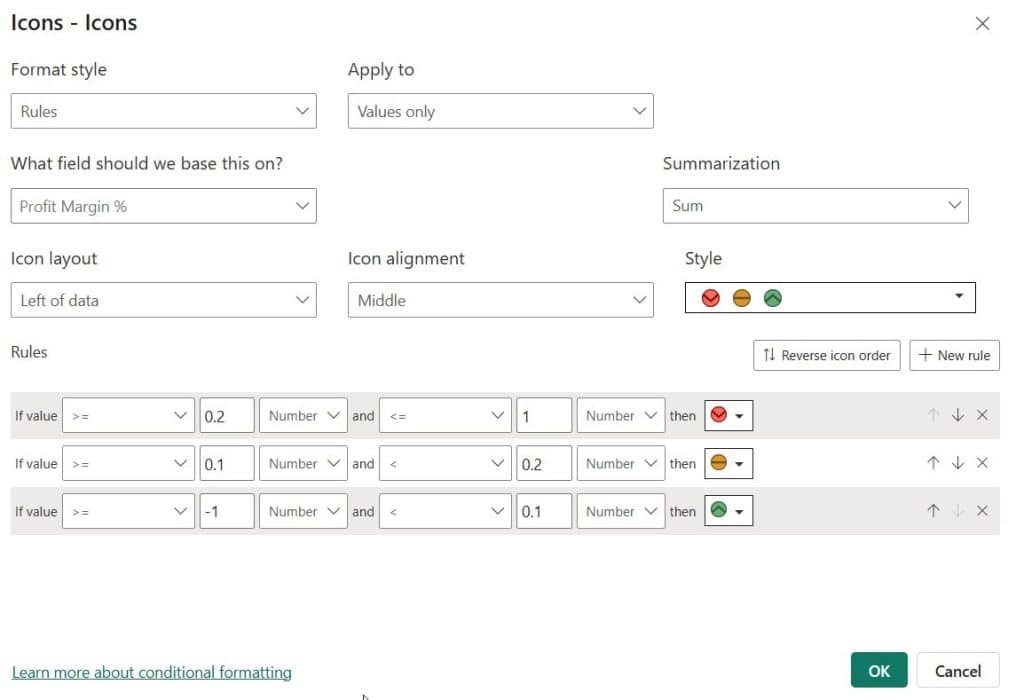Open first rule's >= operator dropdown
This screenshot has width=1024, height=700.
tap(128, 415)
